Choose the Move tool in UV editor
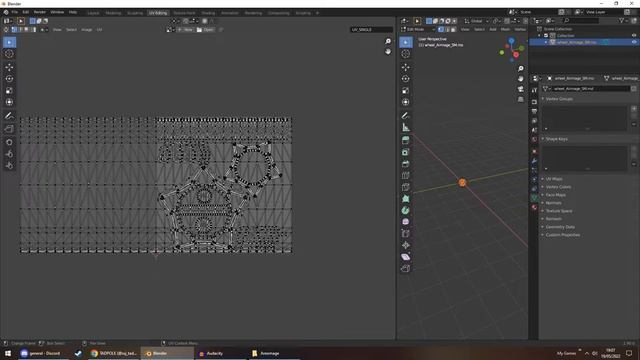Viewport: 640px width, 360px height. pyautogui.click(x=9, y=67)
